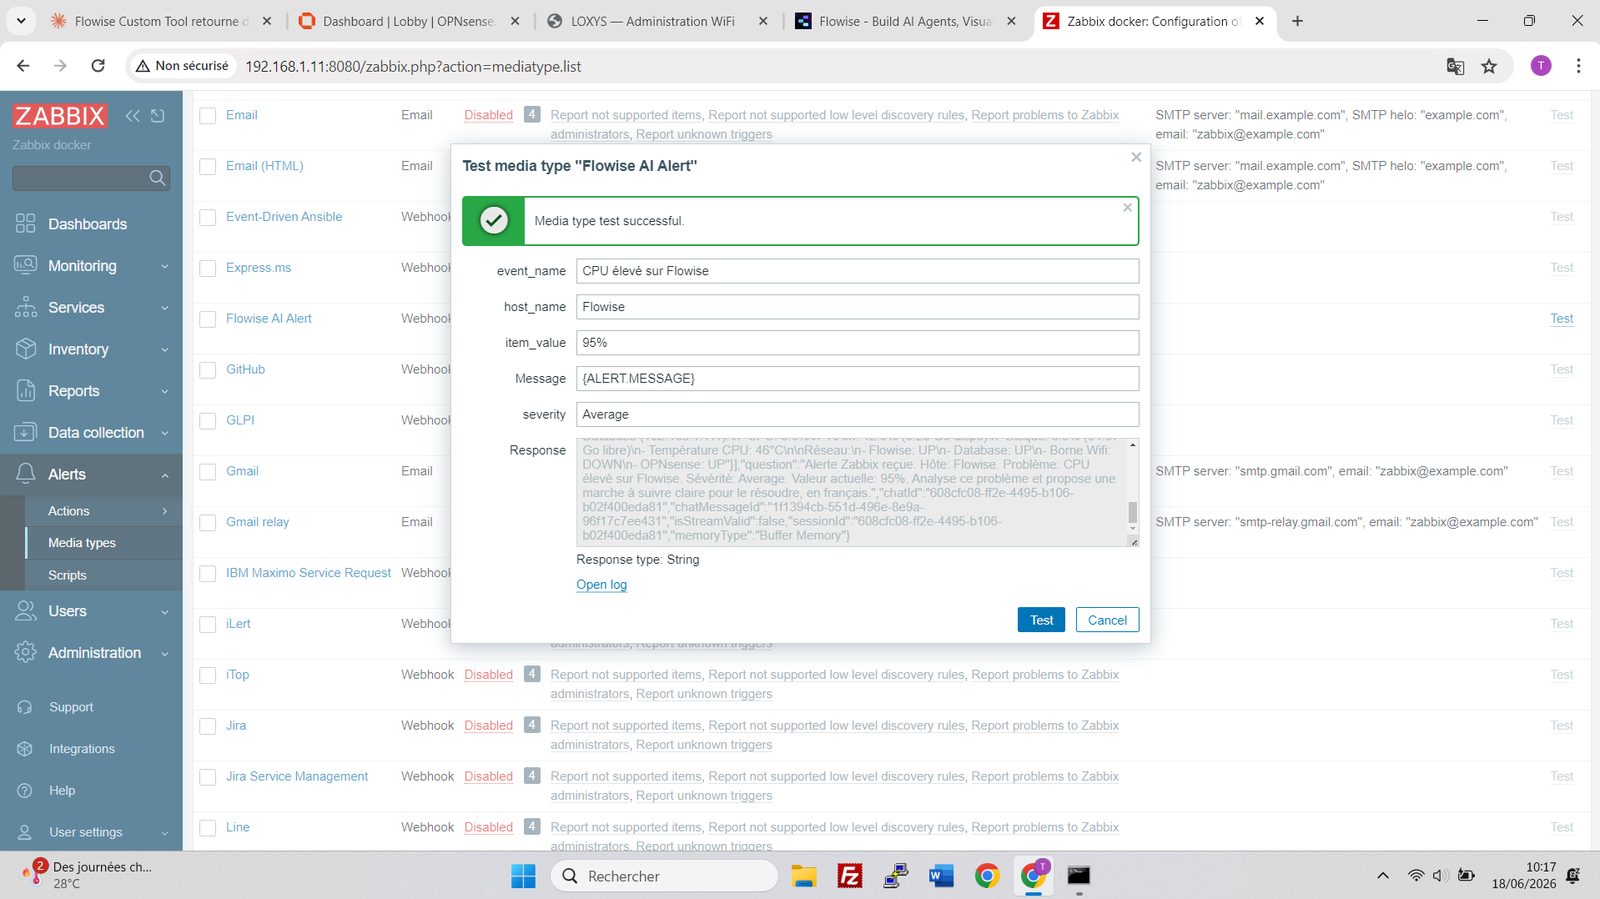Click the Zabbix logo in sidebar
Image resolution: width=1600 pixels, height=899 pixels.
point(60,116)
